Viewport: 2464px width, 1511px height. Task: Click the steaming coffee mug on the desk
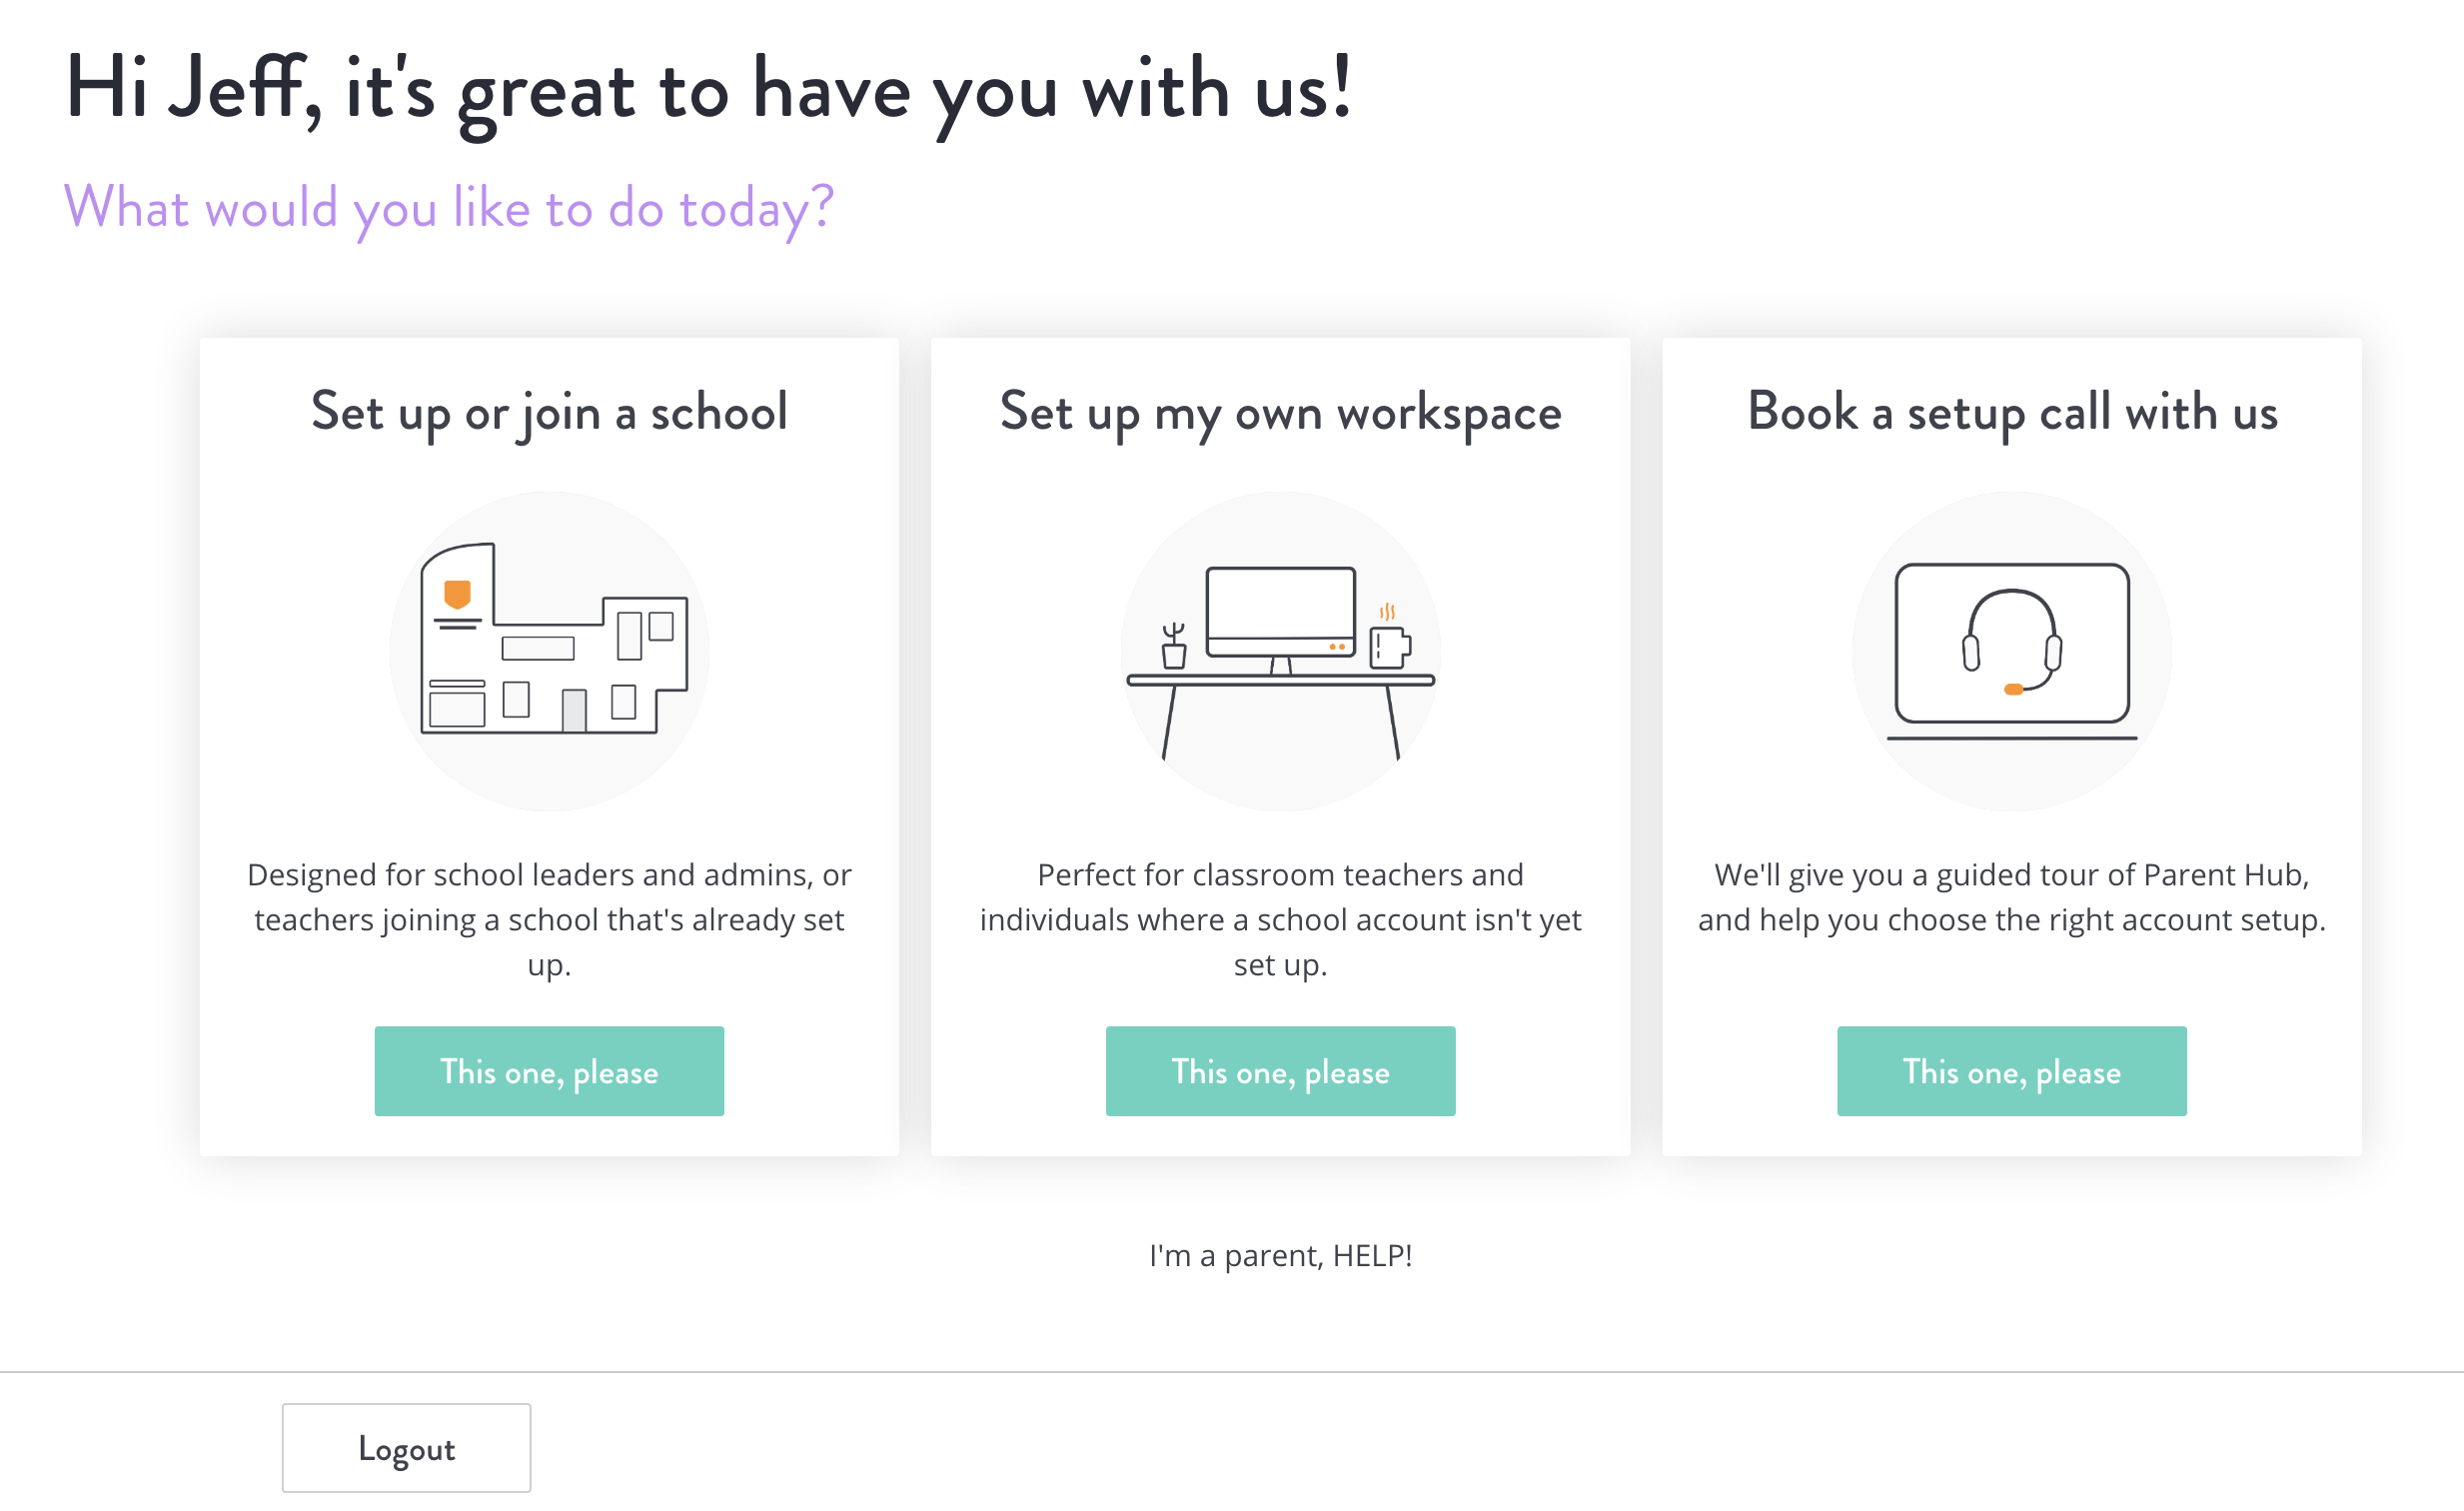[x=1389, y=637]
